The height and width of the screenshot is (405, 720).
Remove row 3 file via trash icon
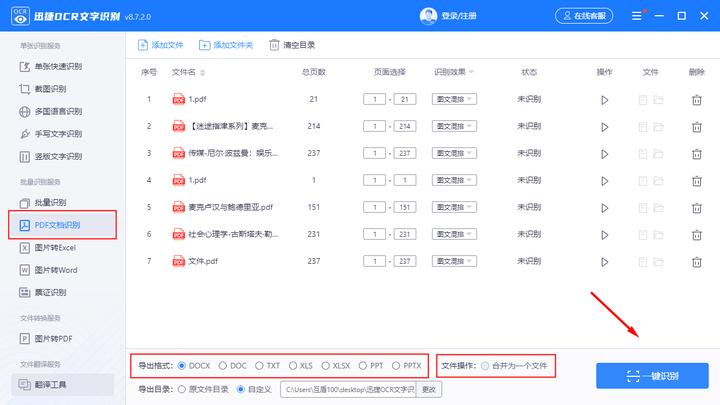point(697,154)
